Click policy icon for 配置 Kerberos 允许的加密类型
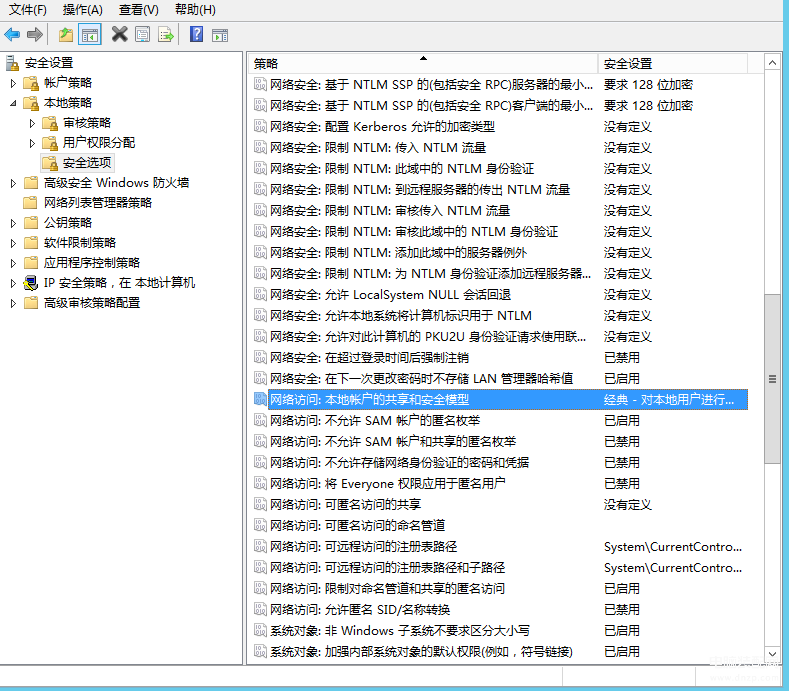Screen dimensions: 789x691 coord(260,126)
